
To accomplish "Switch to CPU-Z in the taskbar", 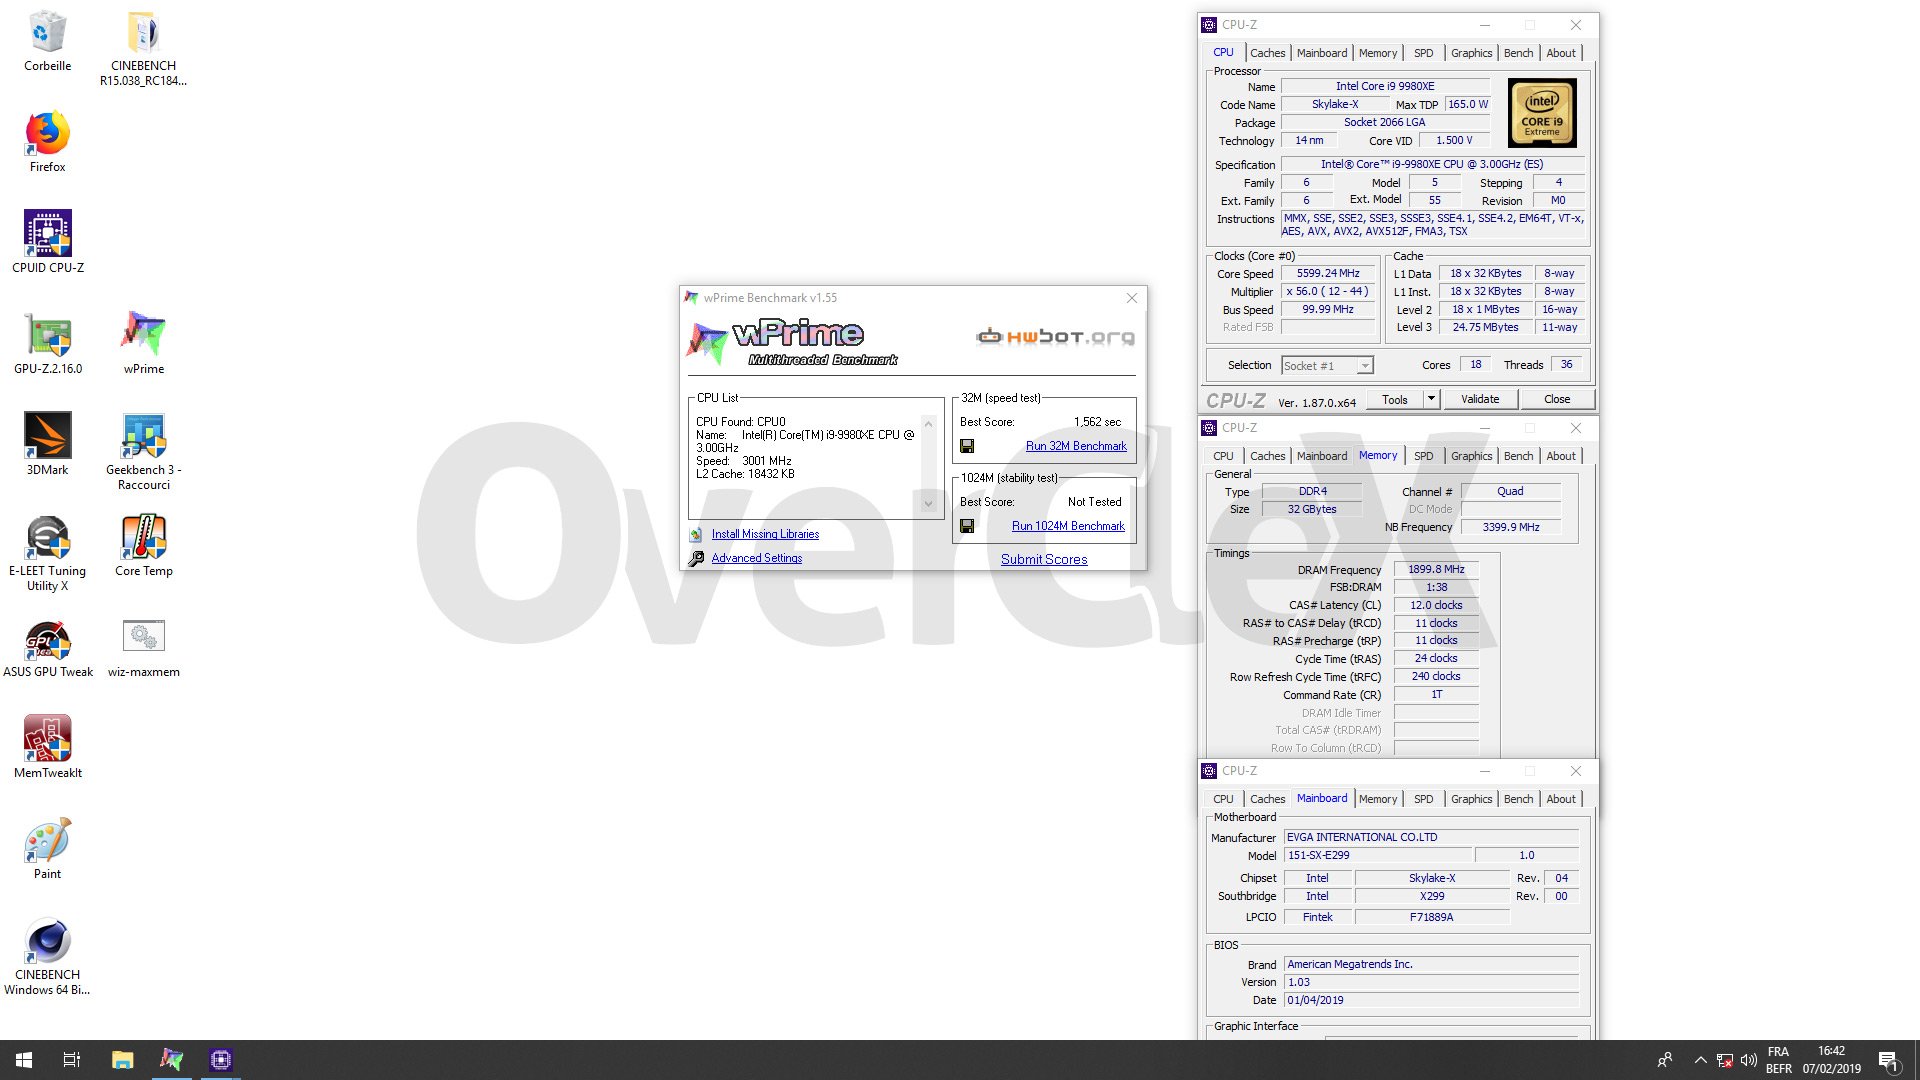I will pos(221,1060).
